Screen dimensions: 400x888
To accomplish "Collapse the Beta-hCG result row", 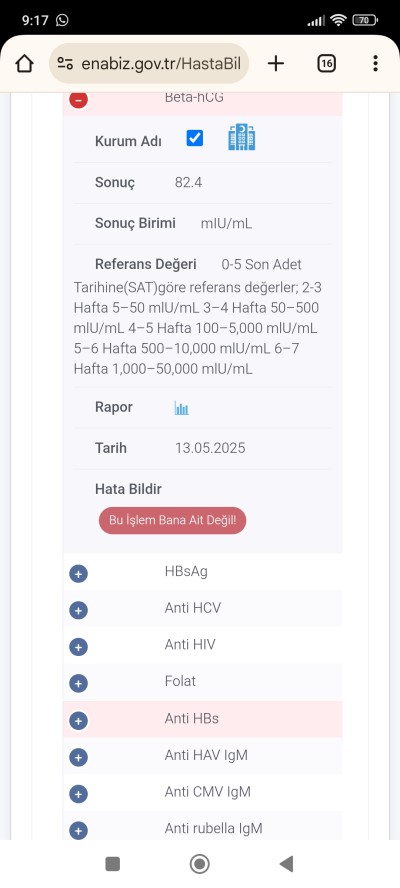I will pos(78,100).
